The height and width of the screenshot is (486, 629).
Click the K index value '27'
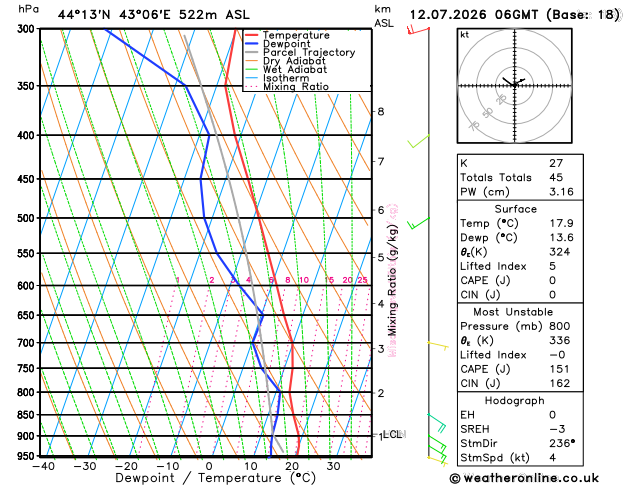pyautogui.click(x=556, y=163)
